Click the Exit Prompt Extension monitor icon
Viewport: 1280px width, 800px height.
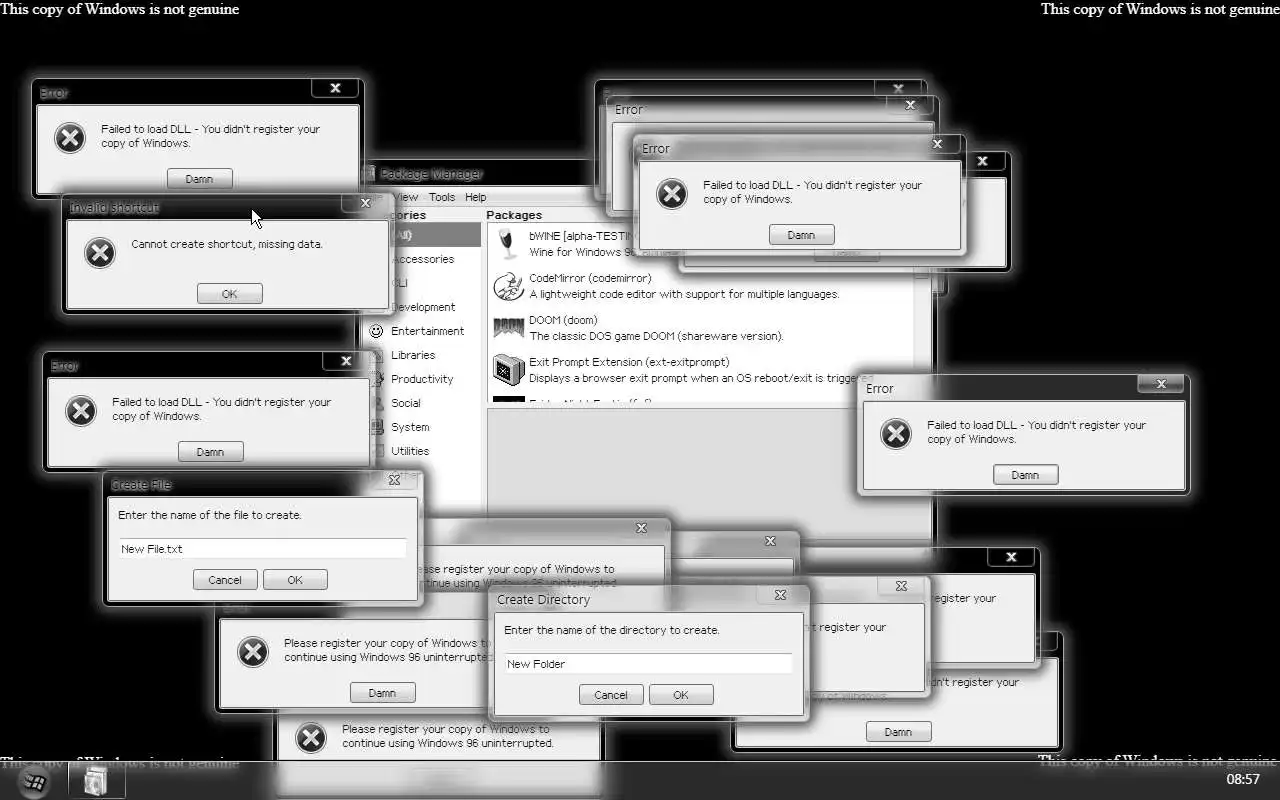click(x=508, y=370)
